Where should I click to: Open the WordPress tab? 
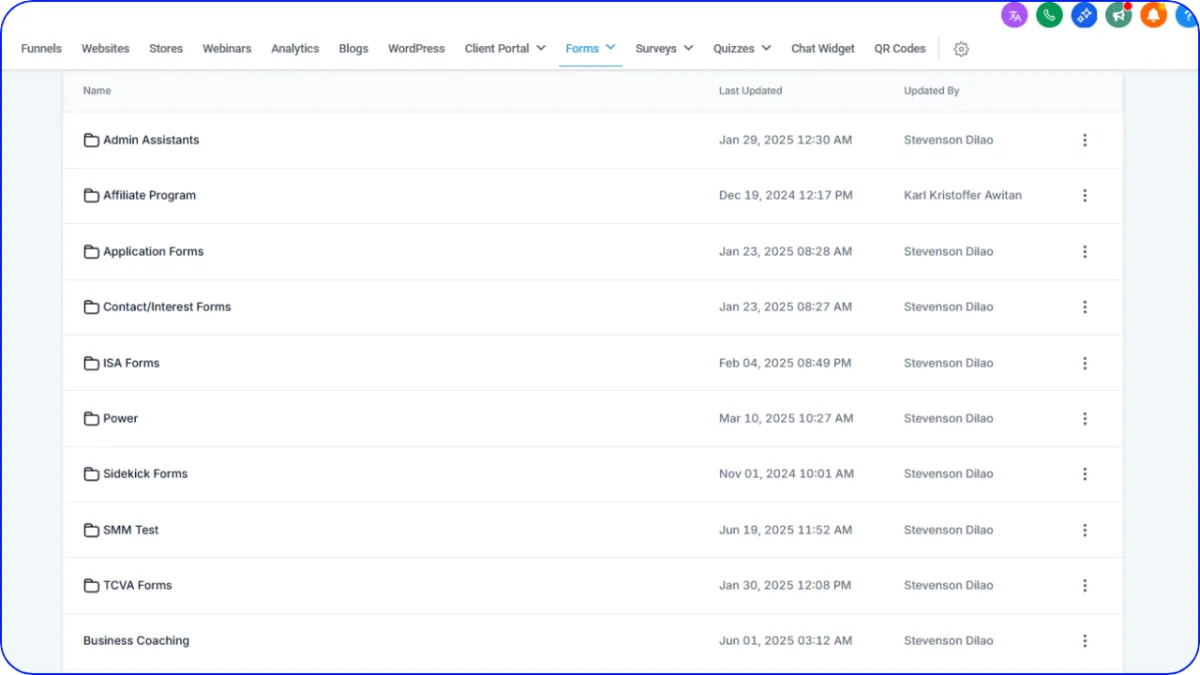(416, 48)
